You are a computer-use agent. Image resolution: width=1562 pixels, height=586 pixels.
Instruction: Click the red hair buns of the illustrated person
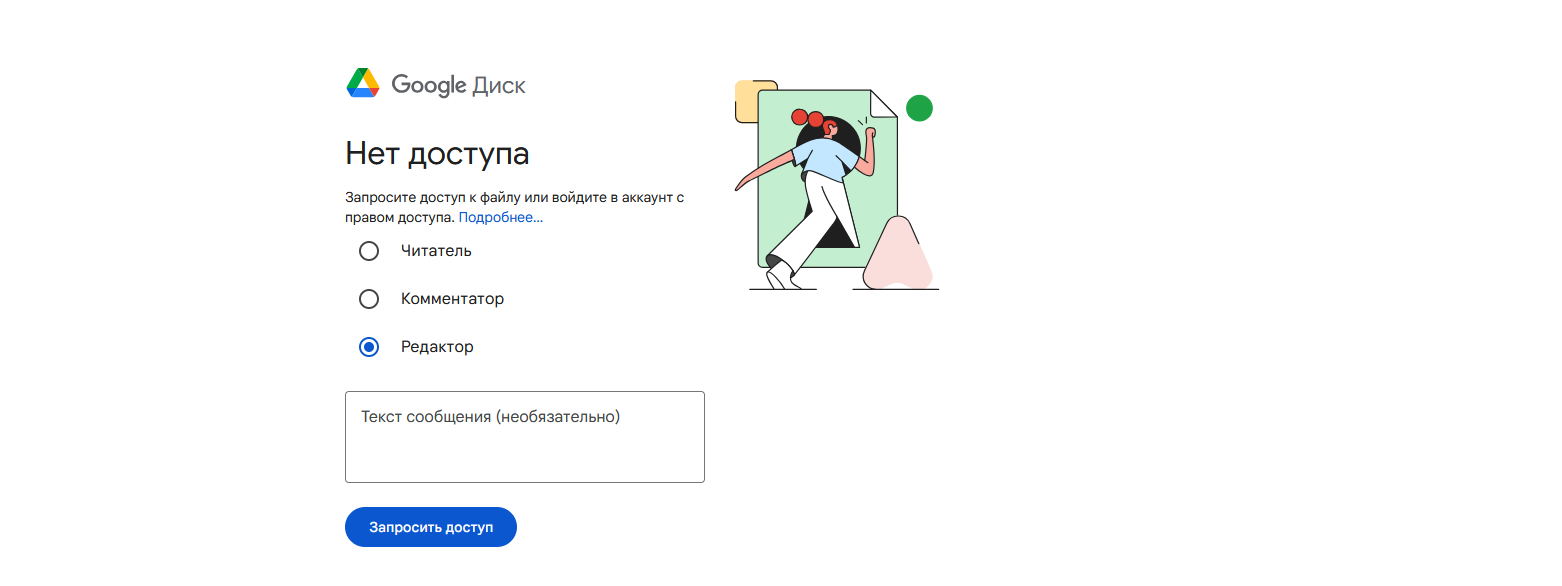[807, 118]
